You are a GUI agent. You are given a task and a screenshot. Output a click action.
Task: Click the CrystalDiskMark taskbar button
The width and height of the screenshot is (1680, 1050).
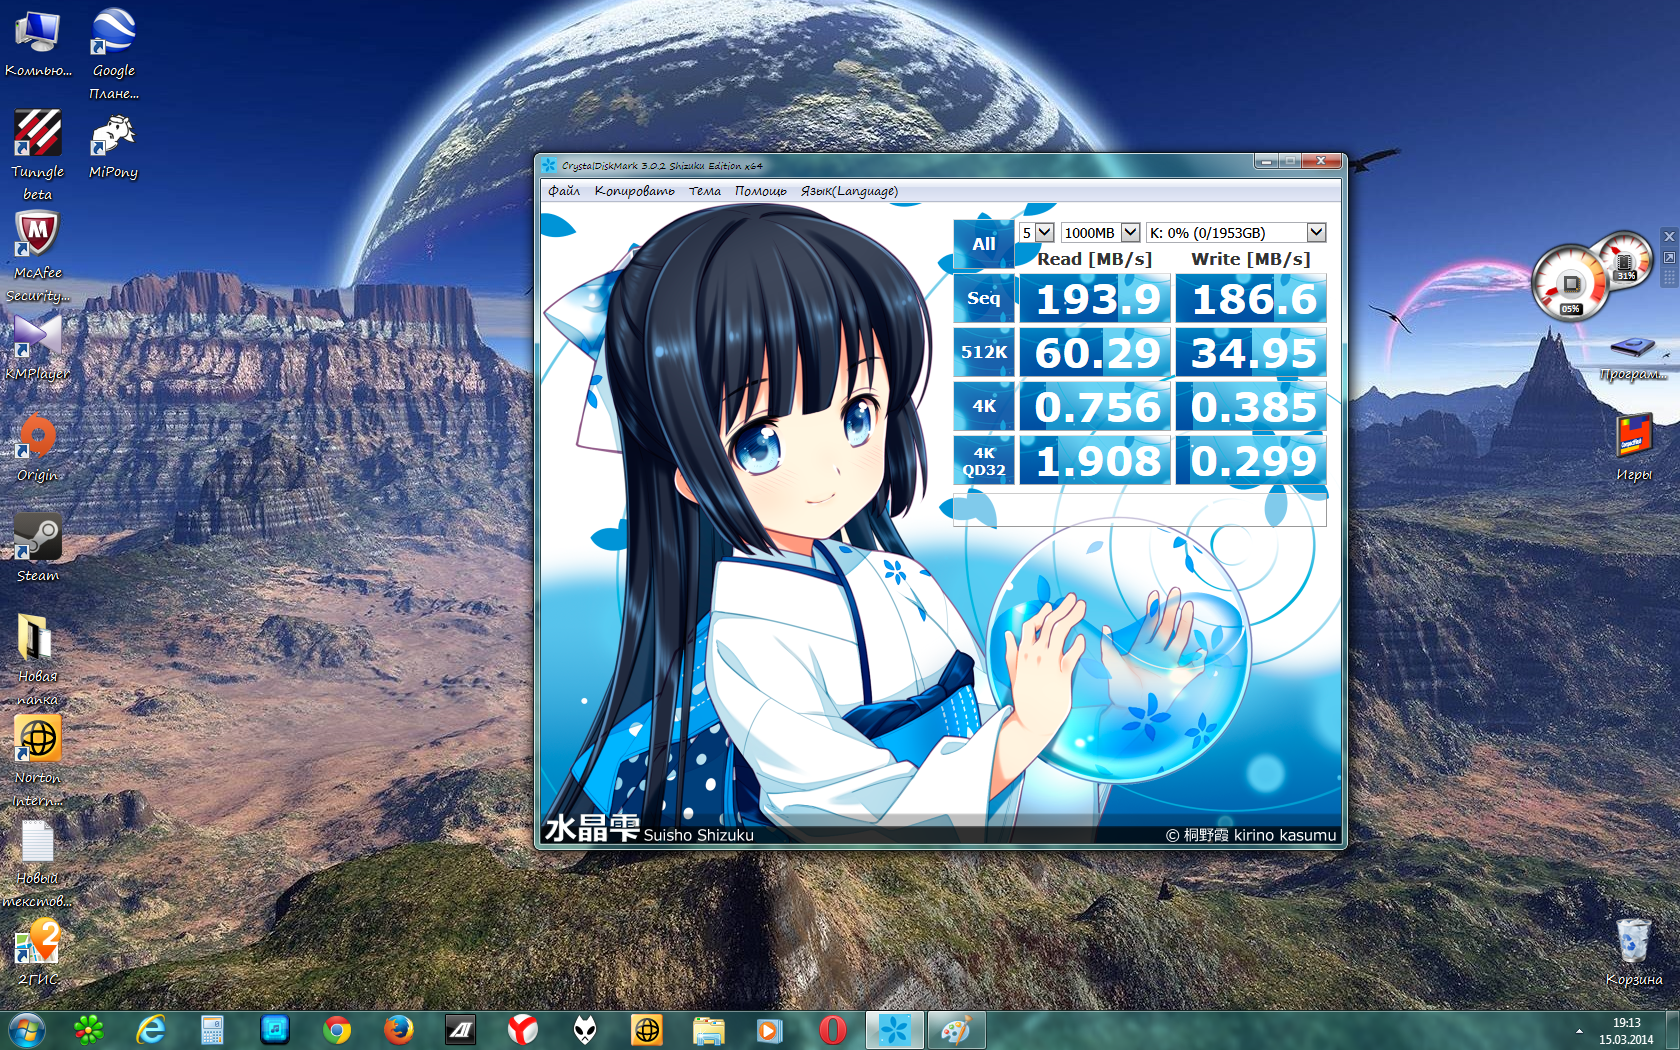(x=894, y=1029)
